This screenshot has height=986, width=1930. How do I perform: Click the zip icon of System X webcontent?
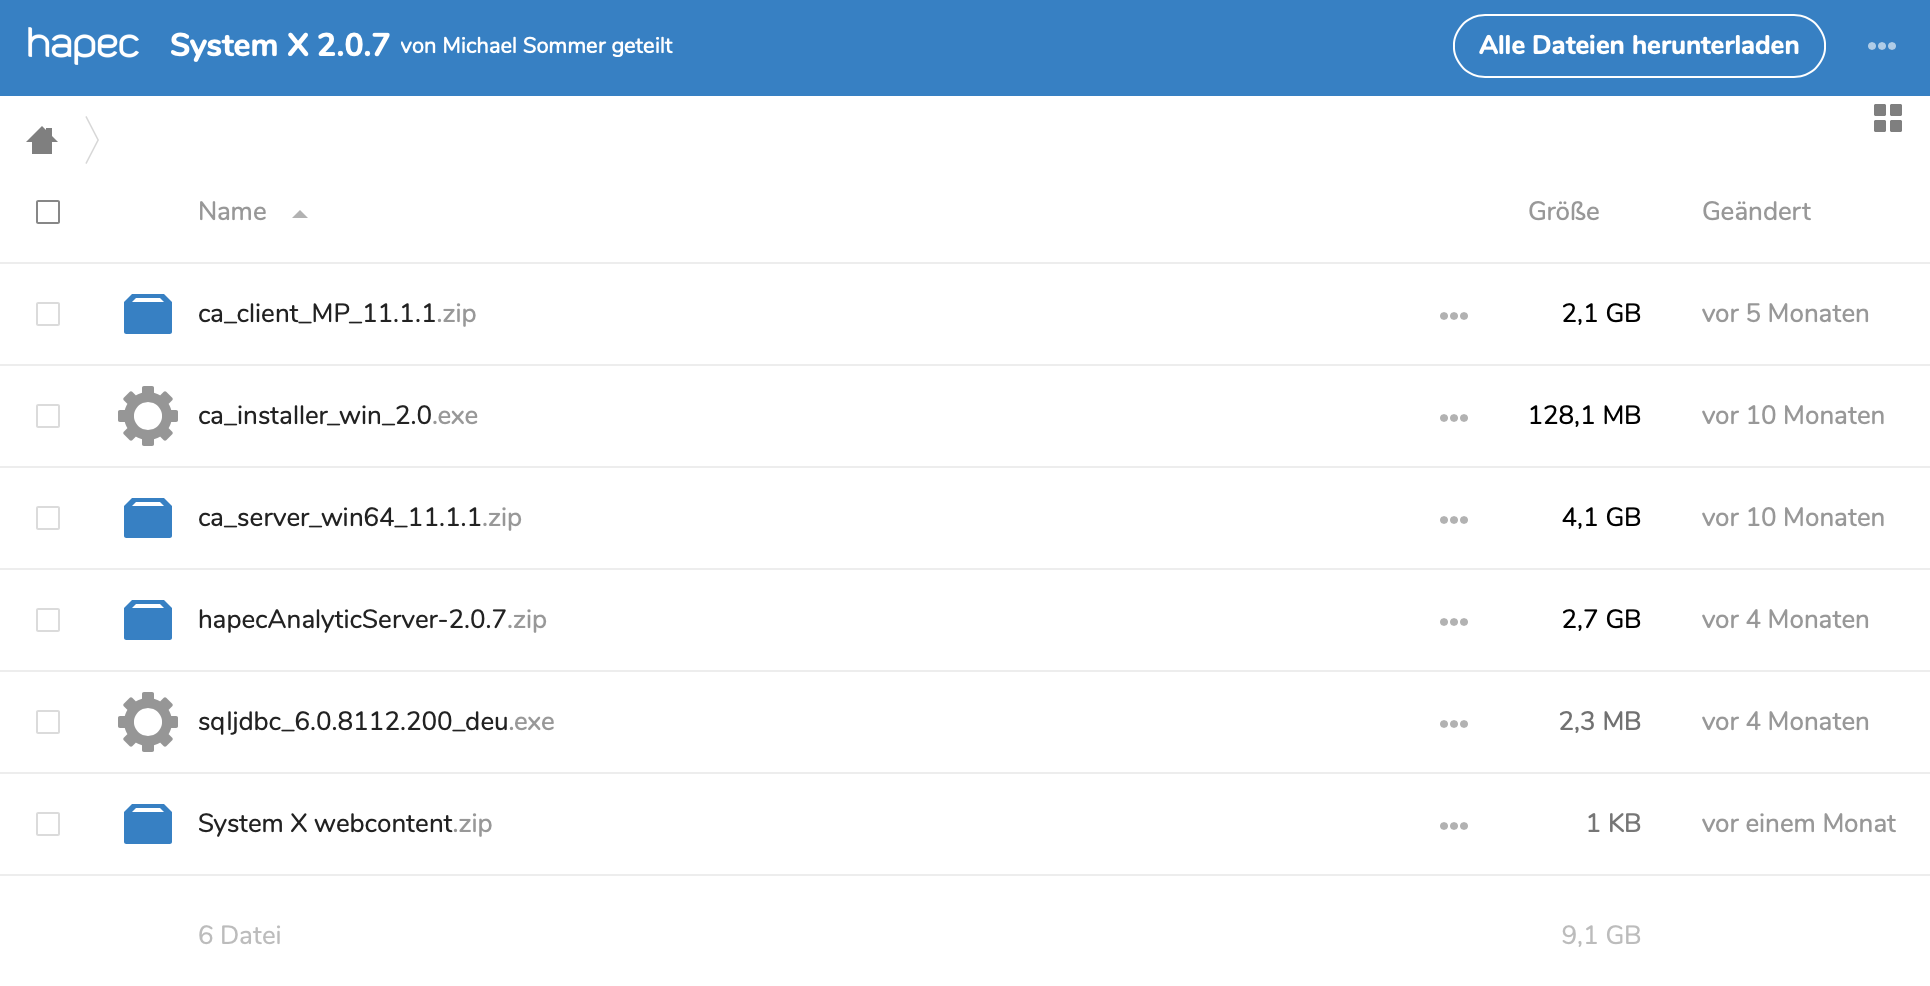click(x=148, y=824)
